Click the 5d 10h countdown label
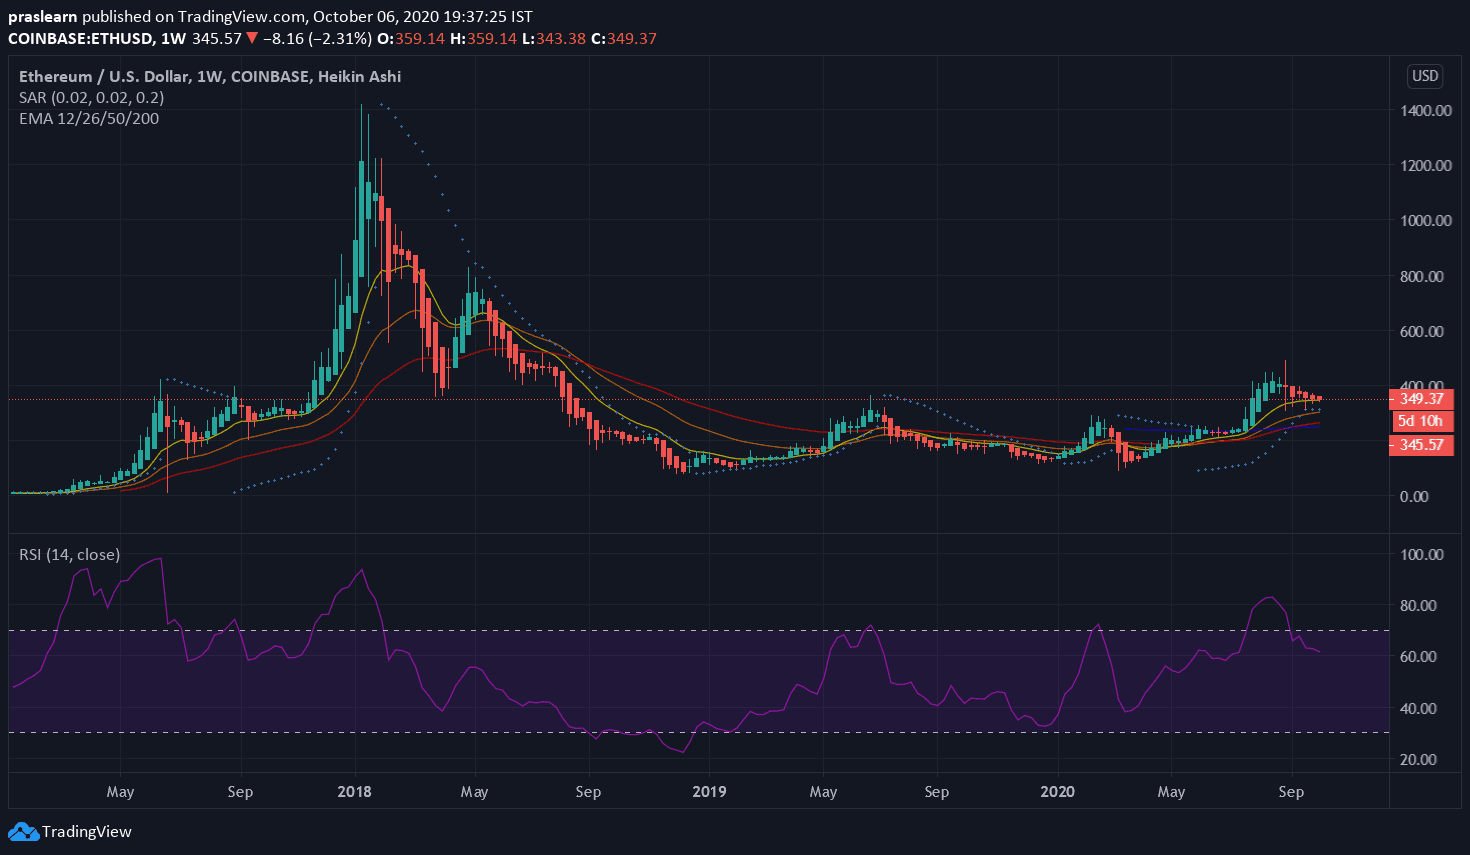 click(1420, 421)
